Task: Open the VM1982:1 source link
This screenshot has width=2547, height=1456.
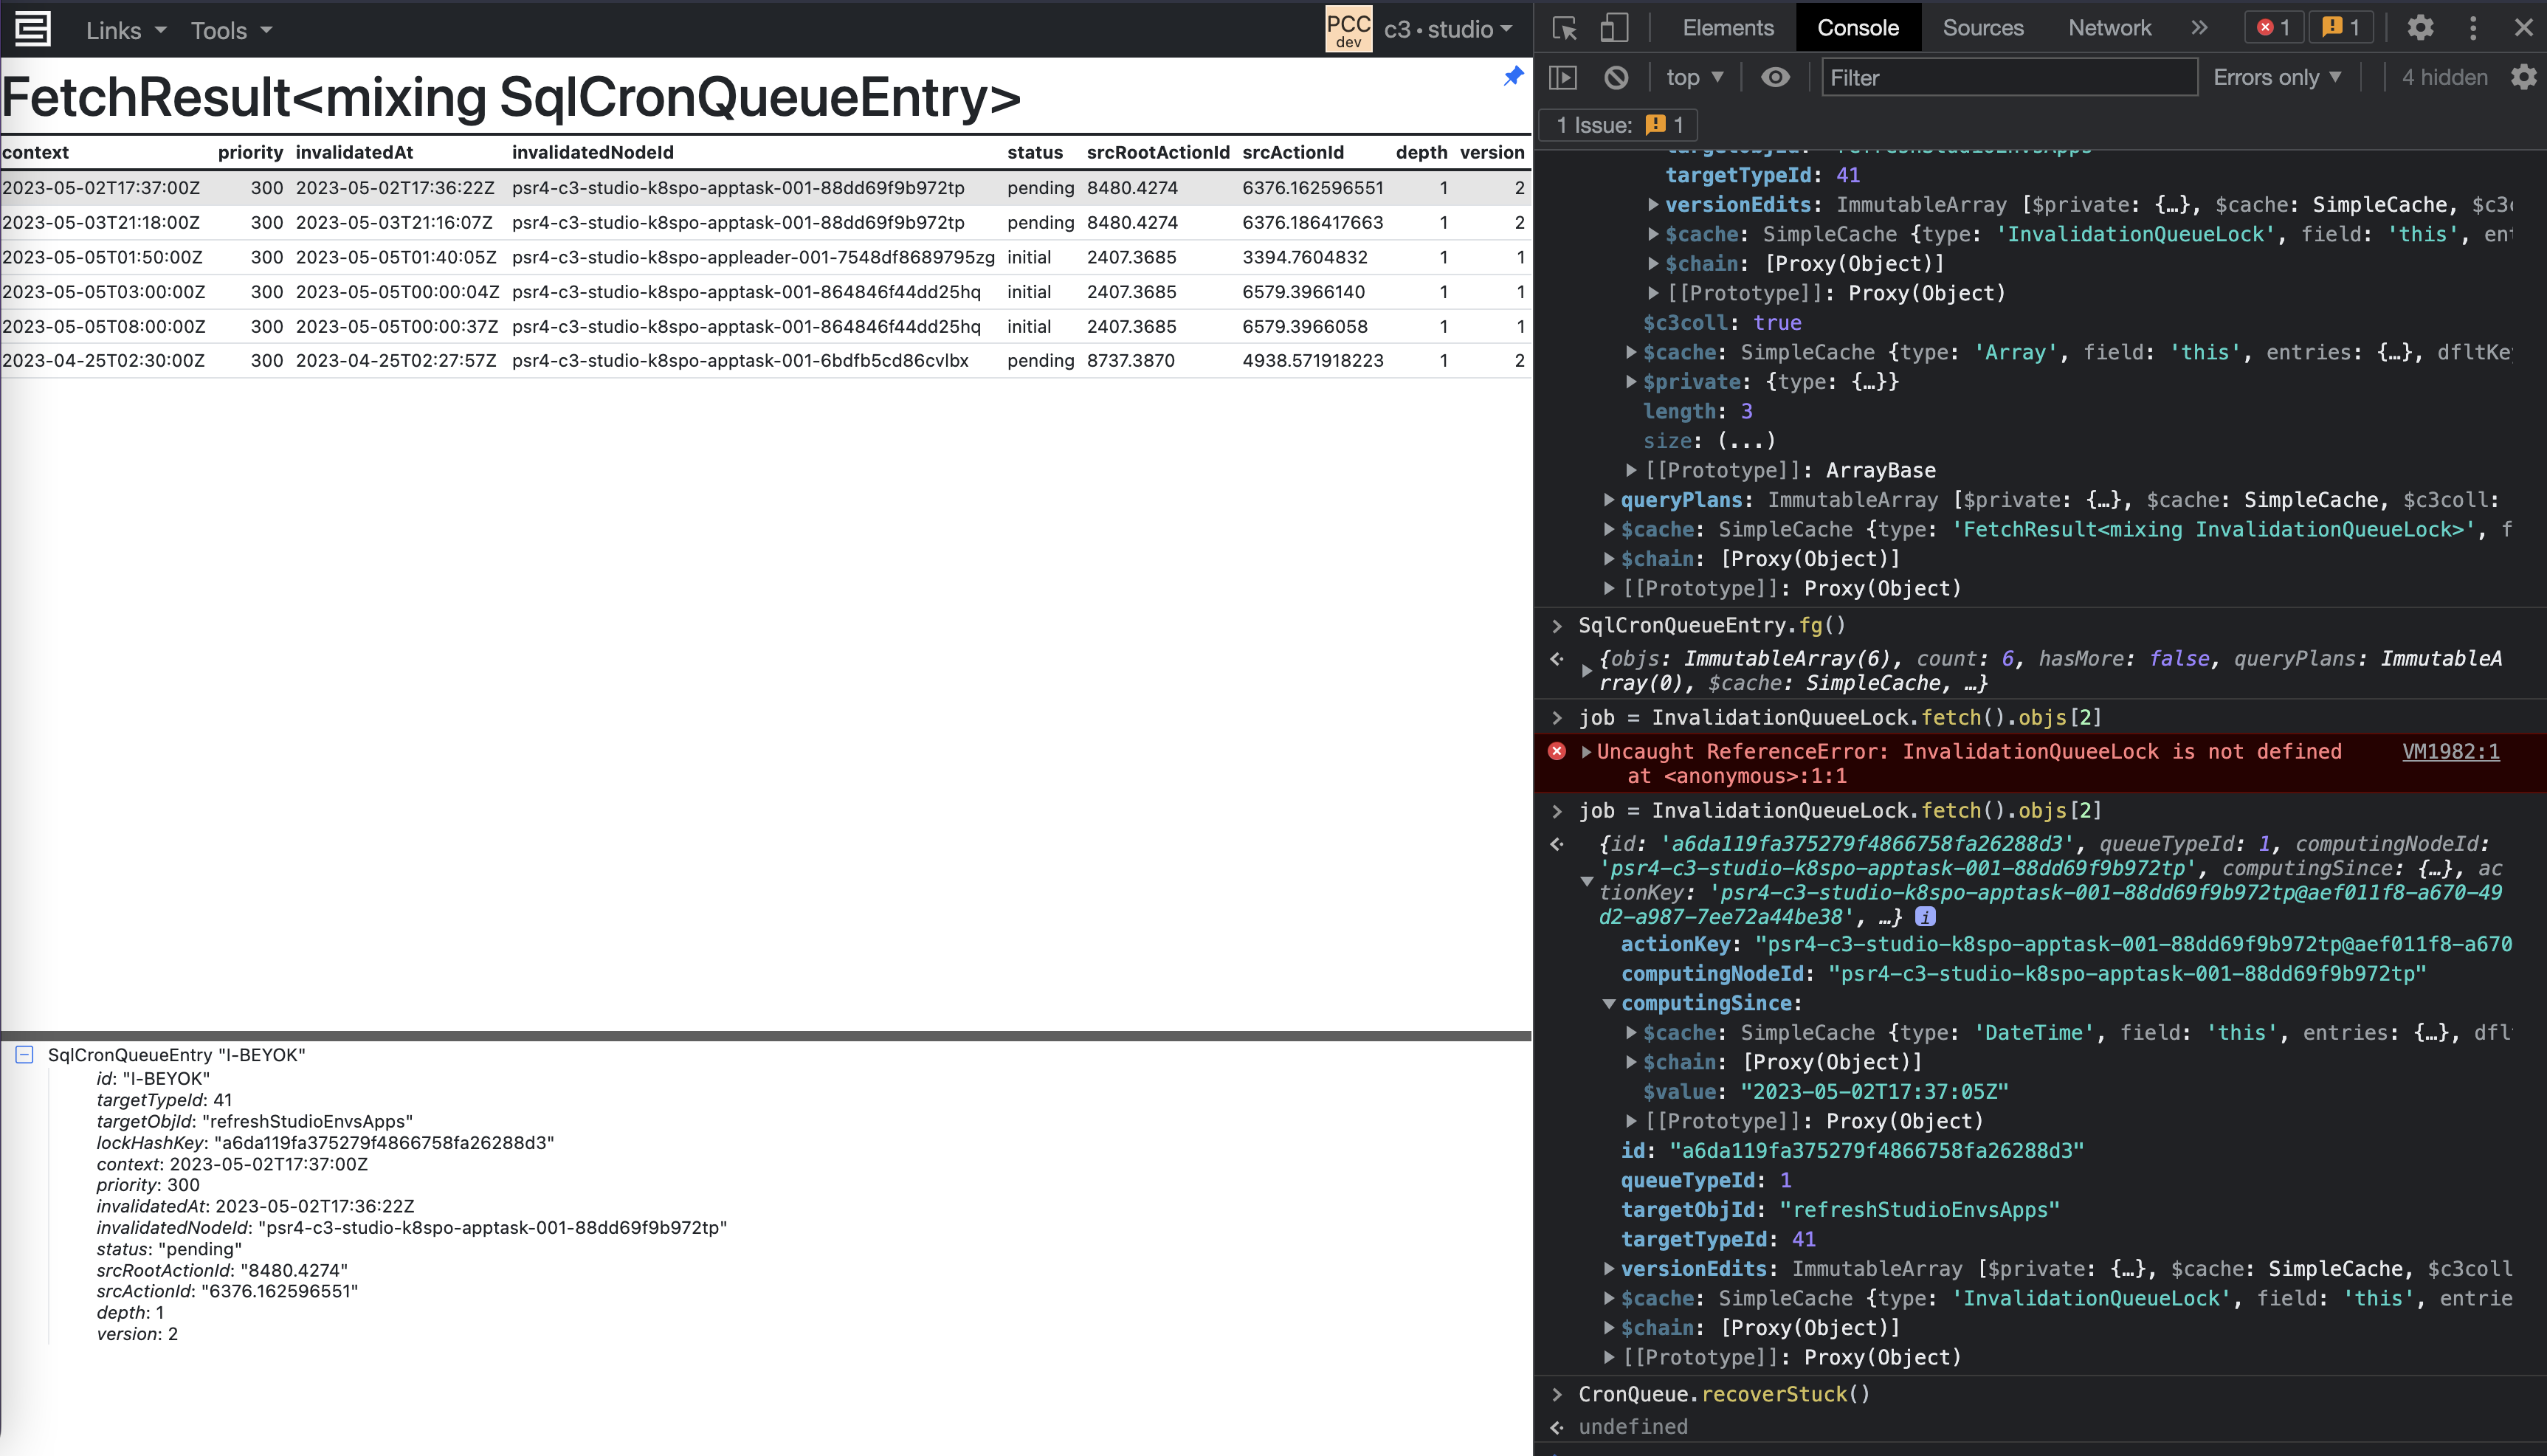Action: click(x=2450, y=751)
